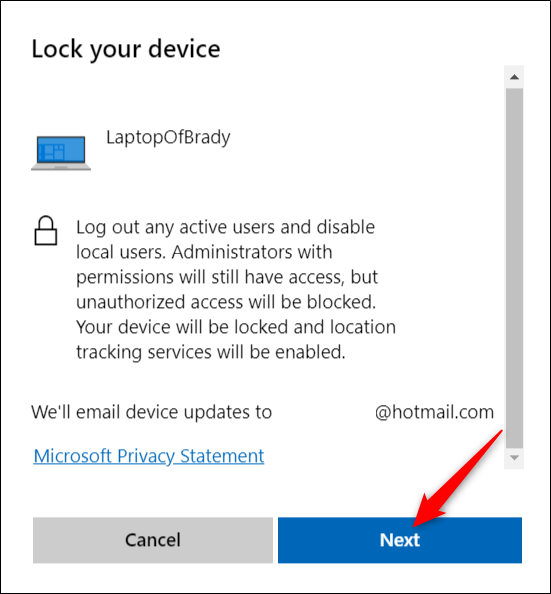Click the "tracking services will be enabled" line
Screen dimensions: 551x594
tap(211, 352)
